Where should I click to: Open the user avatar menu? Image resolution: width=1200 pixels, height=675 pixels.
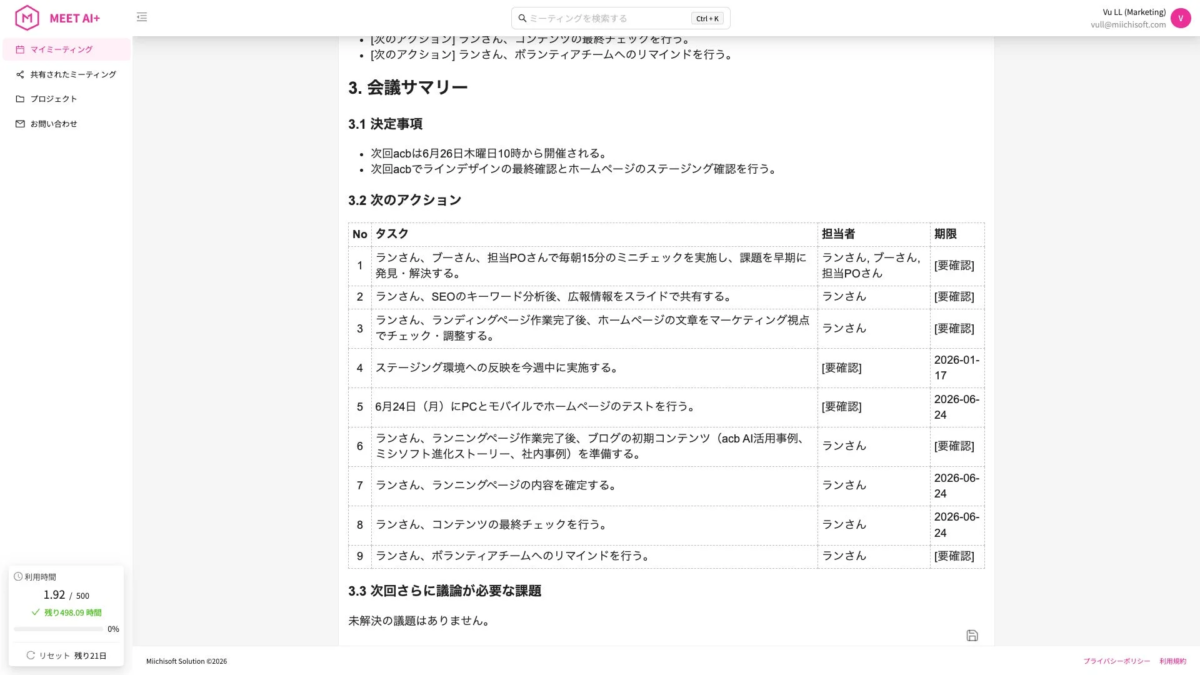(x=1180, y=17)
